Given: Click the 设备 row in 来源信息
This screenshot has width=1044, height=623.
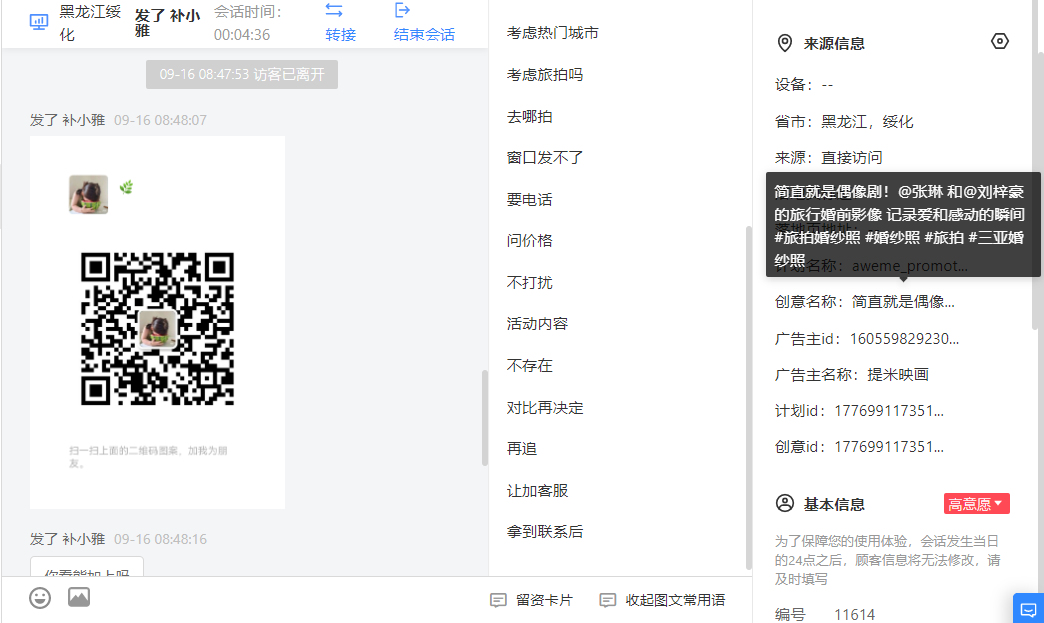Looking at the screenshot, I should coord(804,85).
